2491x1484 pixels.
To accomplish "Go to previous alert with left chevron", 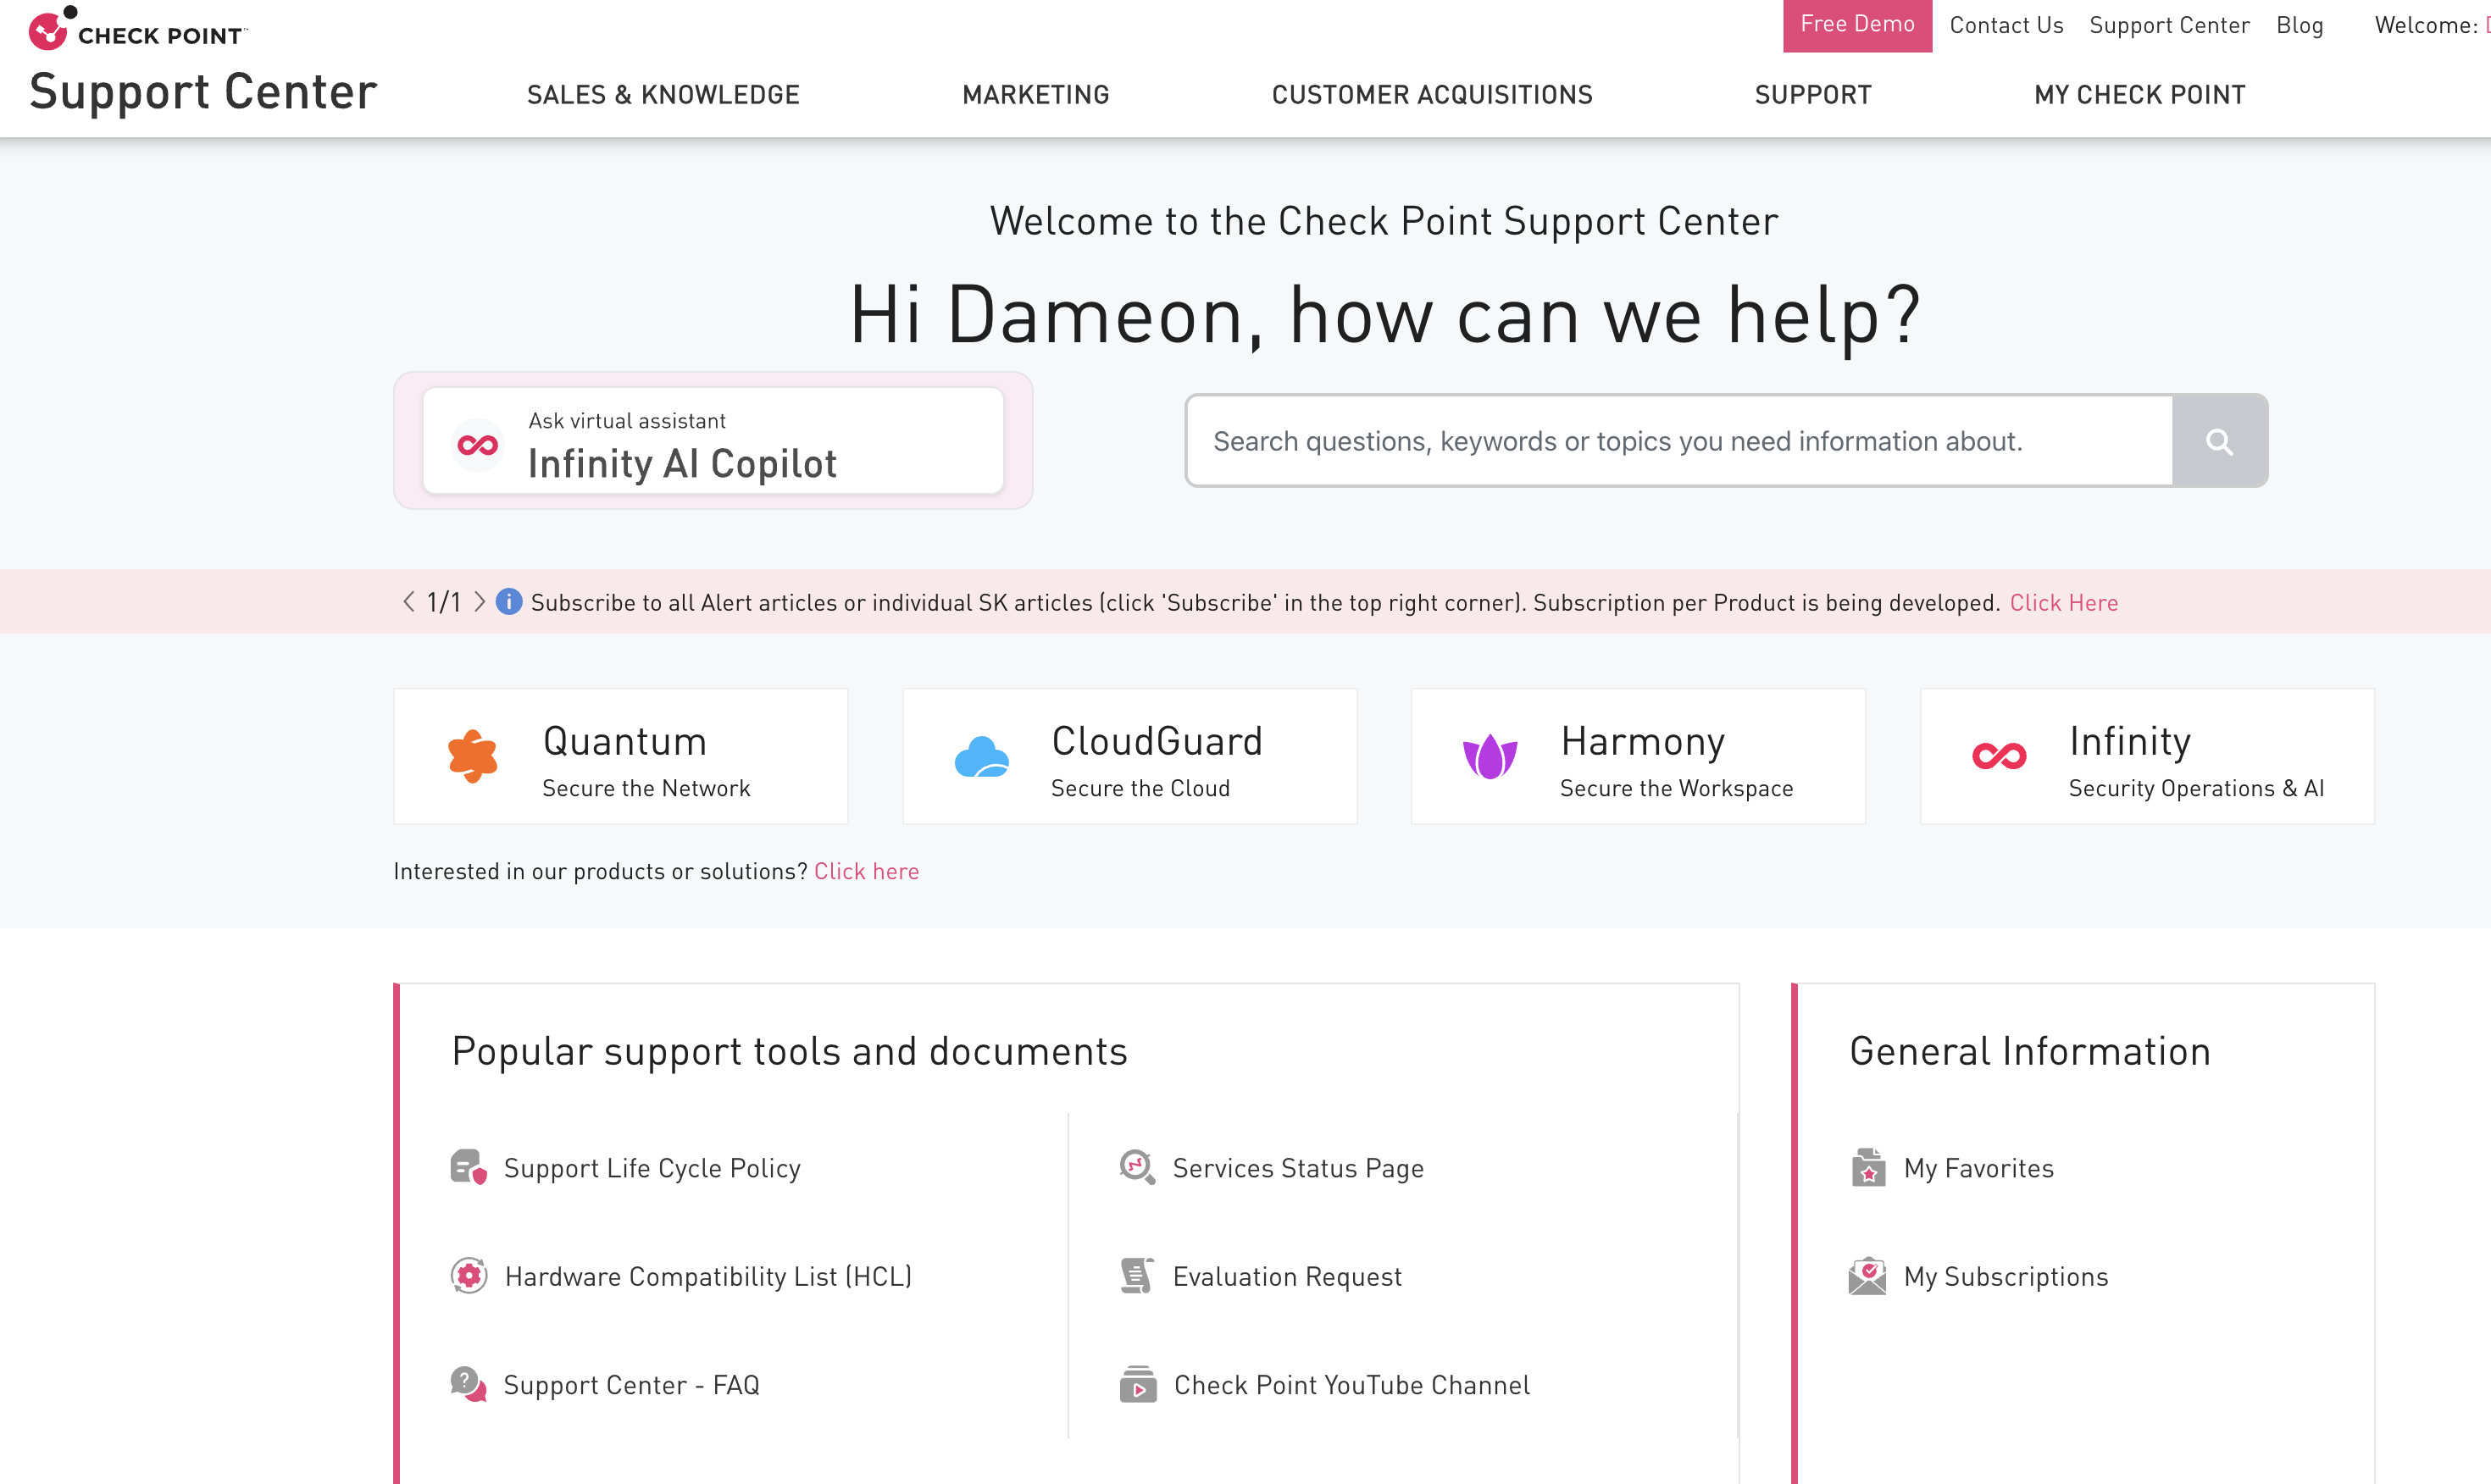I will [x=408, y=602].
